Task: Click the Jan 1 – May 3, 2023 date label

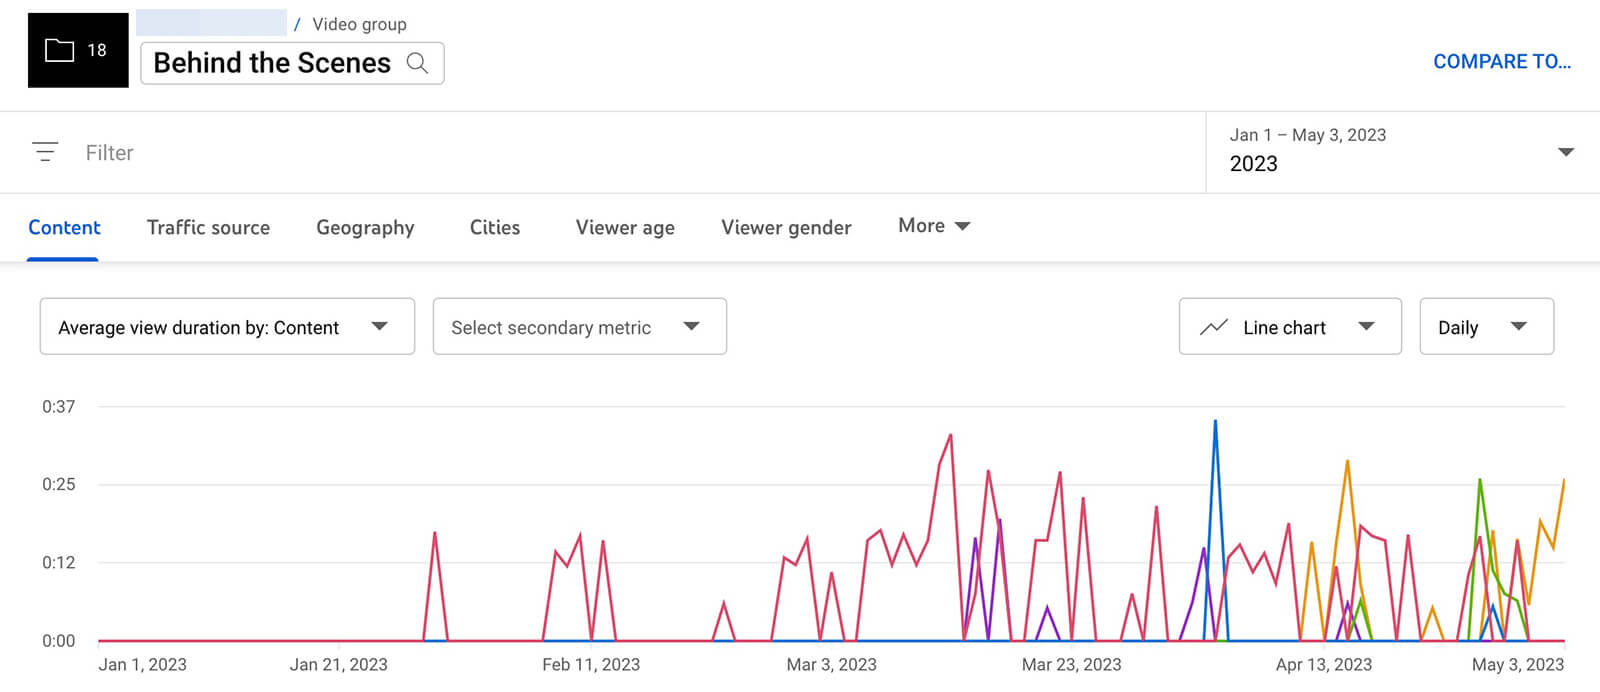Action: pos(1307,135)
